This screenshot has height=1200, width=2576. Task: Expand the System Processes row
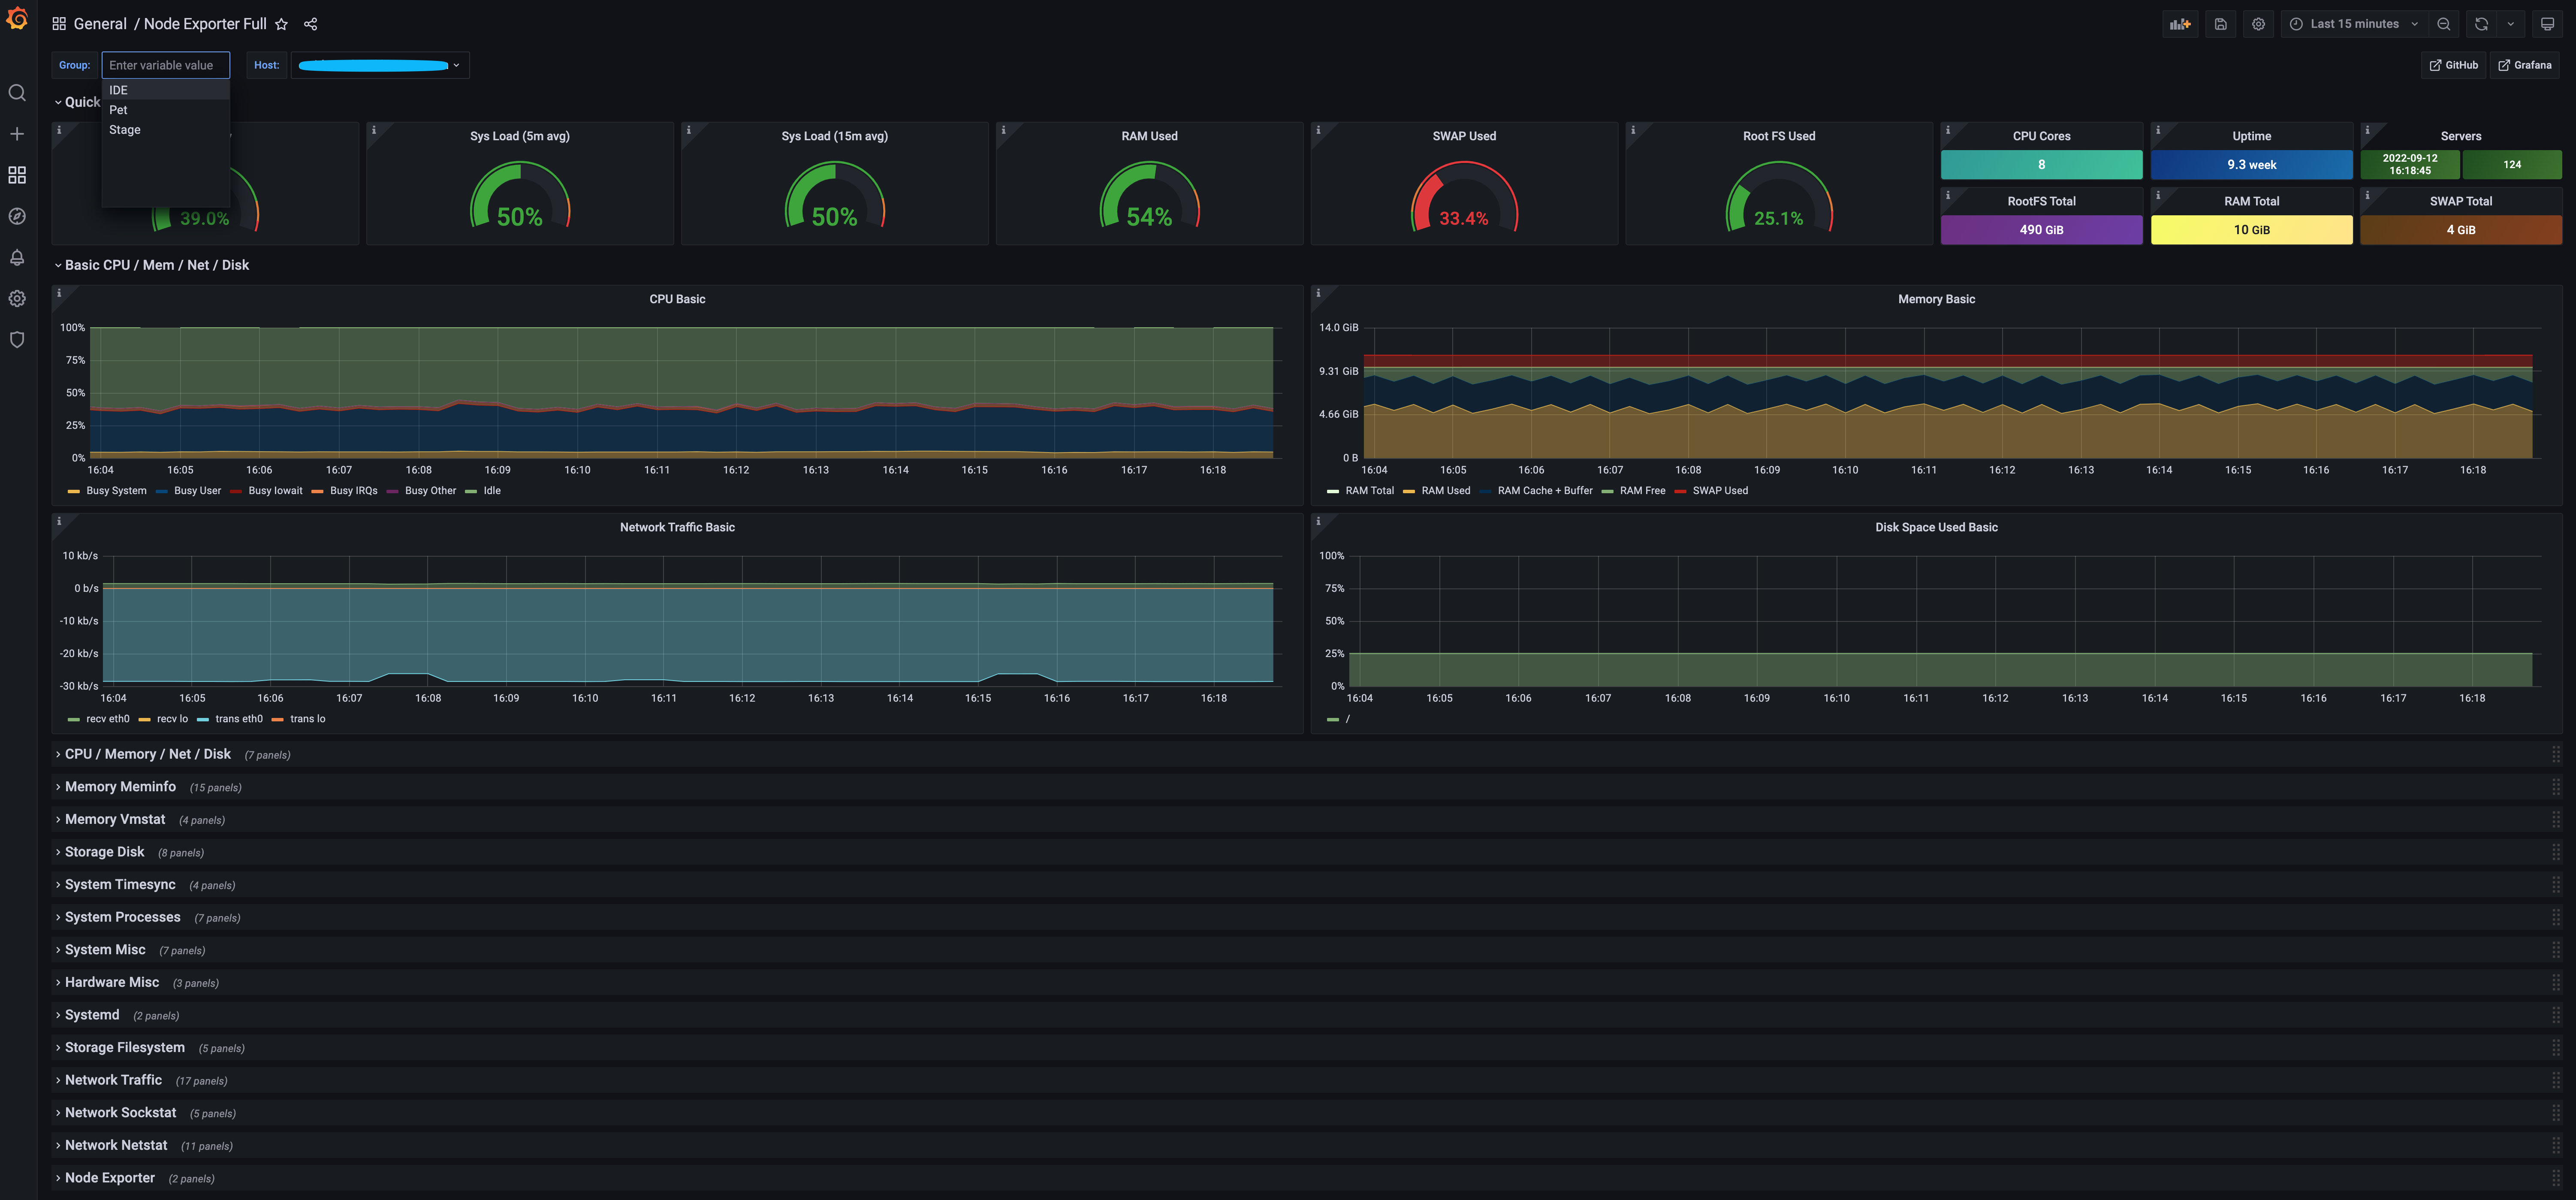122,917
